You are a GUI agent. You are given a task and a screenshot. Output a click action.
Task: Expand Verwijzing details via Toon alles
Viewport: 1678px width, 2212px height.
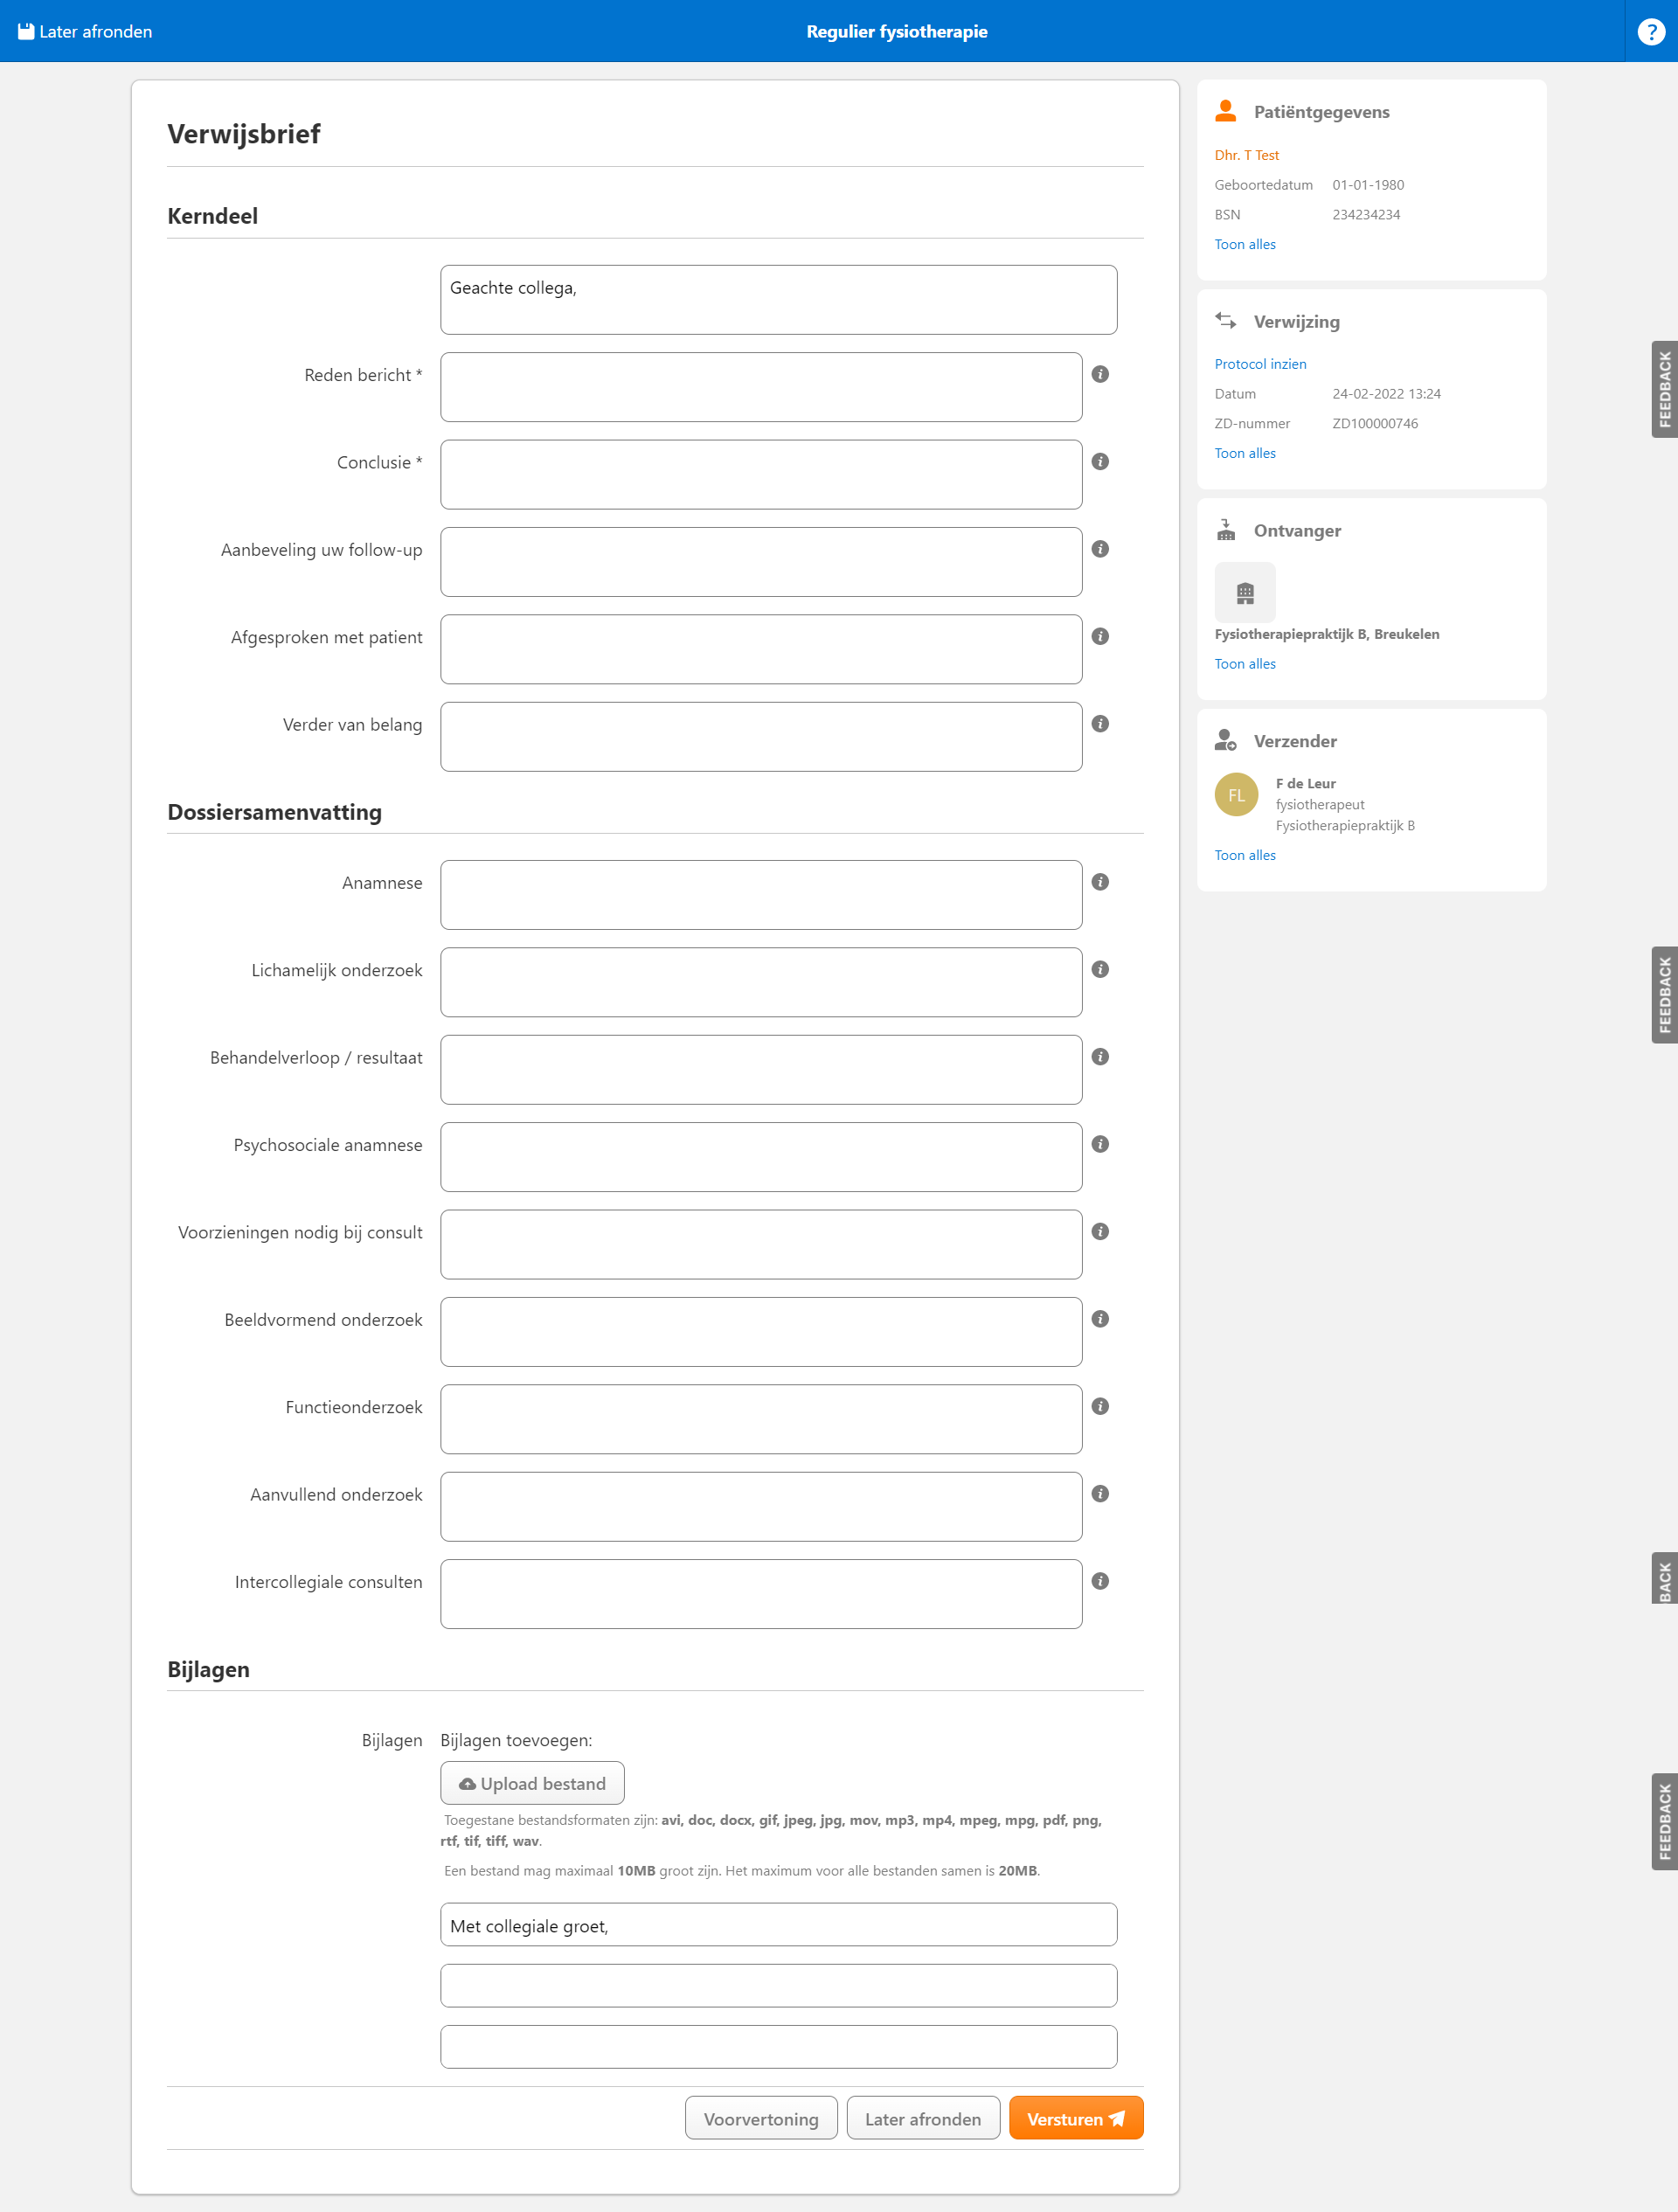(1244, 453)
